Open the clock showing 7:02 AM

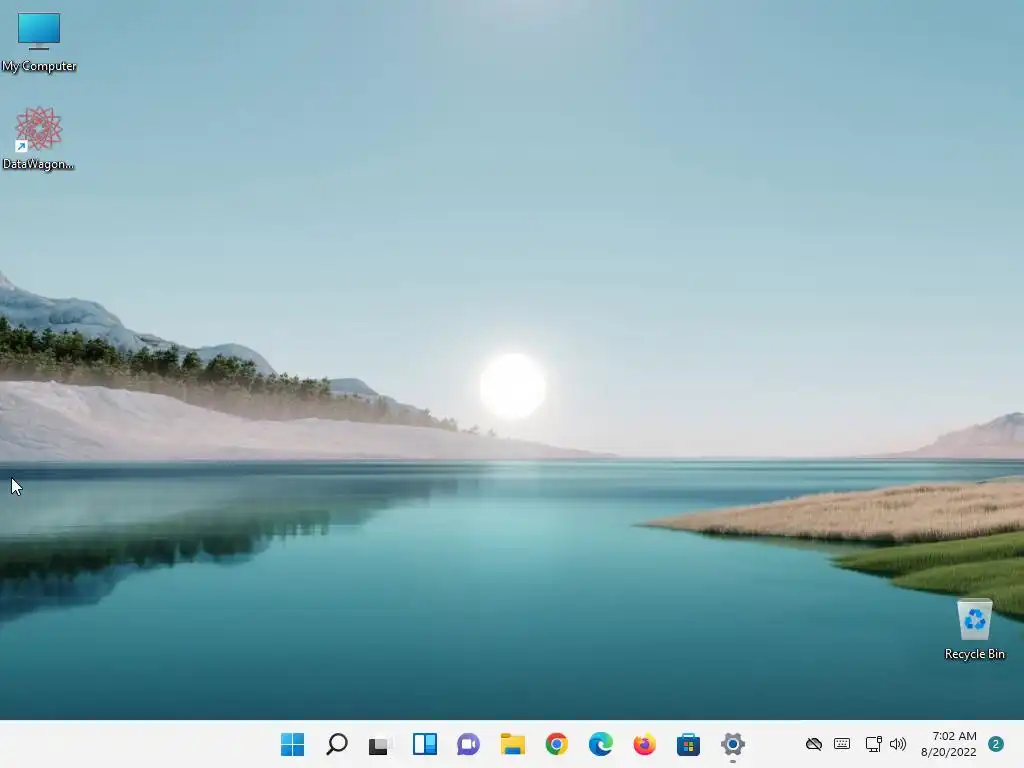(x=954, y=736)
